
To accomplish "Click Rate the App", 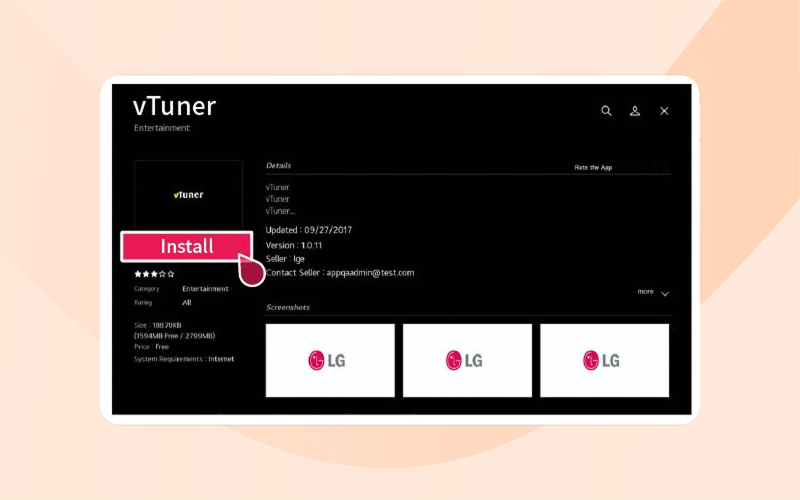I will (x=593, y=167).
